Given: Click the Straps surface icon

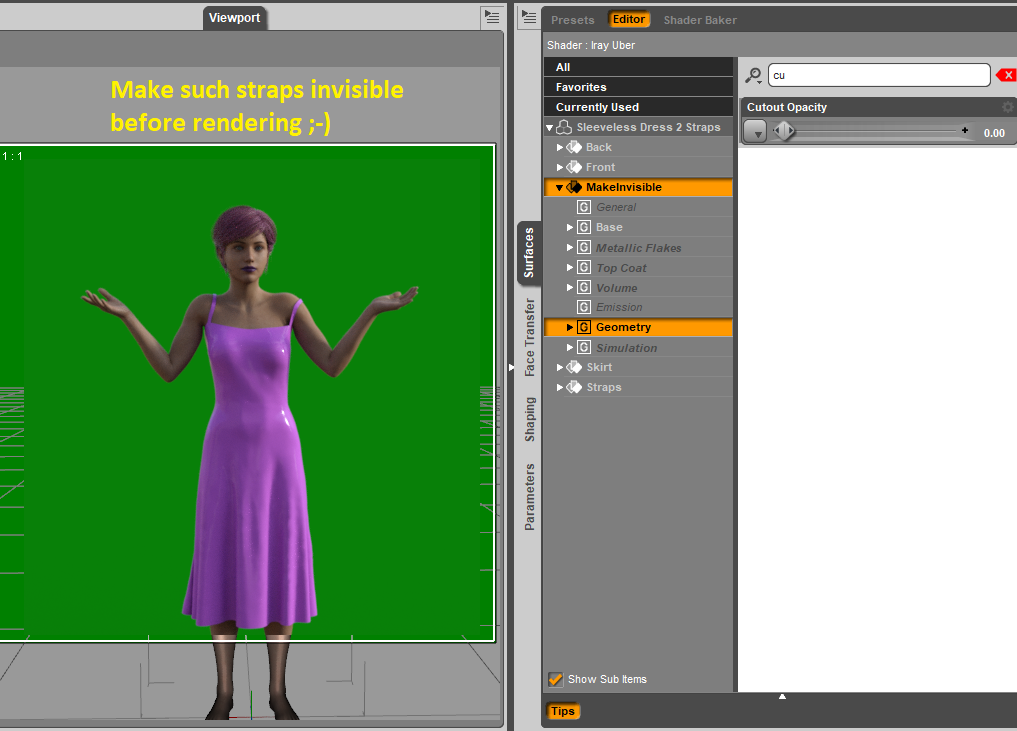Looking at the screenshot, I should [575, 387].
